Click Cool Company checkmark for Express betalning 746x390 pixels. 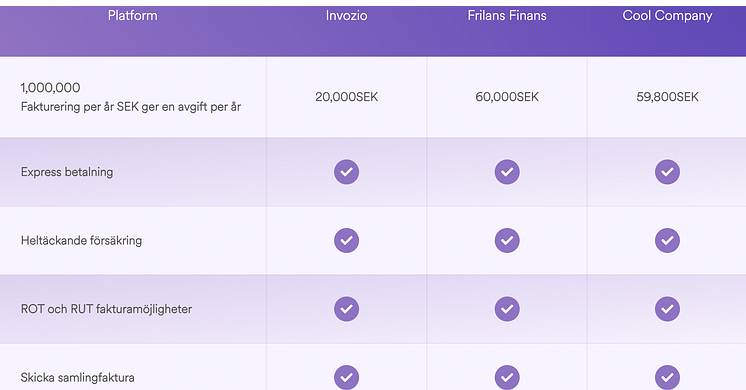click(667, 172)
